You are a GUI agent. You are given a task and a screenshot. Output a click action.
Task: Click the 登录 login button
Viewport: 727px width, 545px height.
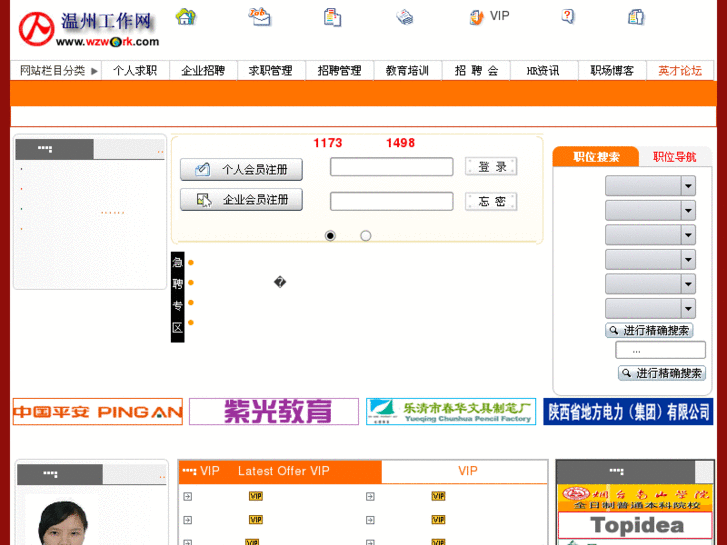point(491,167)
